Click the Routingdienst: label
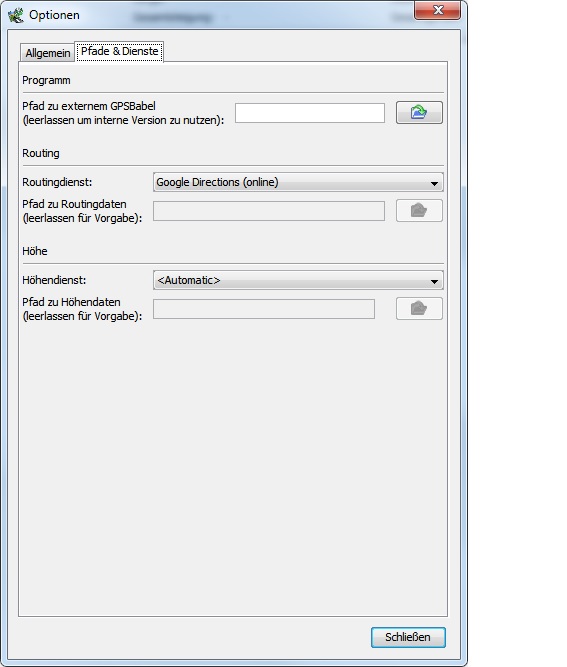 (x=57, y=182)
